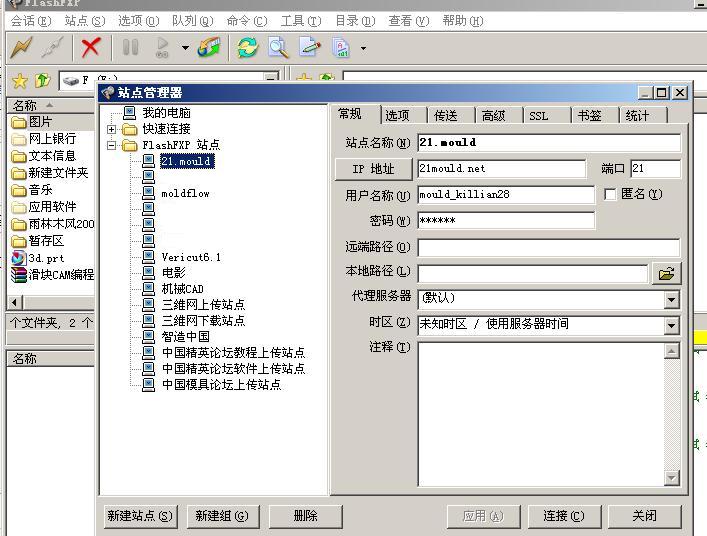Open the 命令 menu

click(247, 21)
